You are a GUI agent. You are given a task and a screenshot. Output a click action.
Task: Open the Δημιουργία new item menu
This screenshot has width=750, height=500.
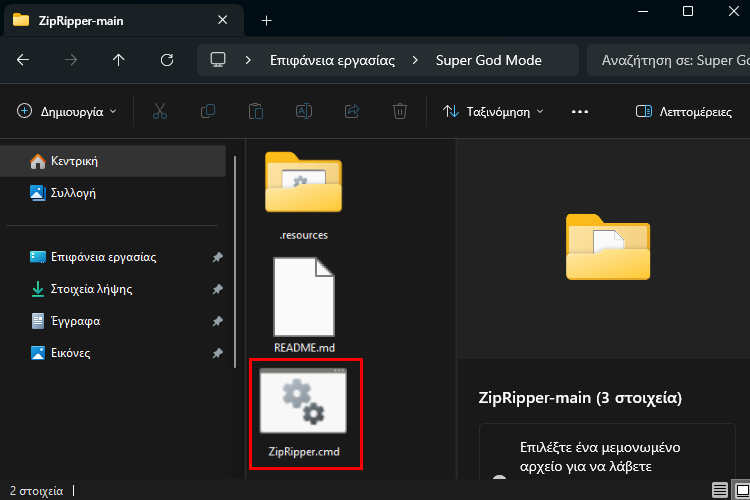click(67, 111)
